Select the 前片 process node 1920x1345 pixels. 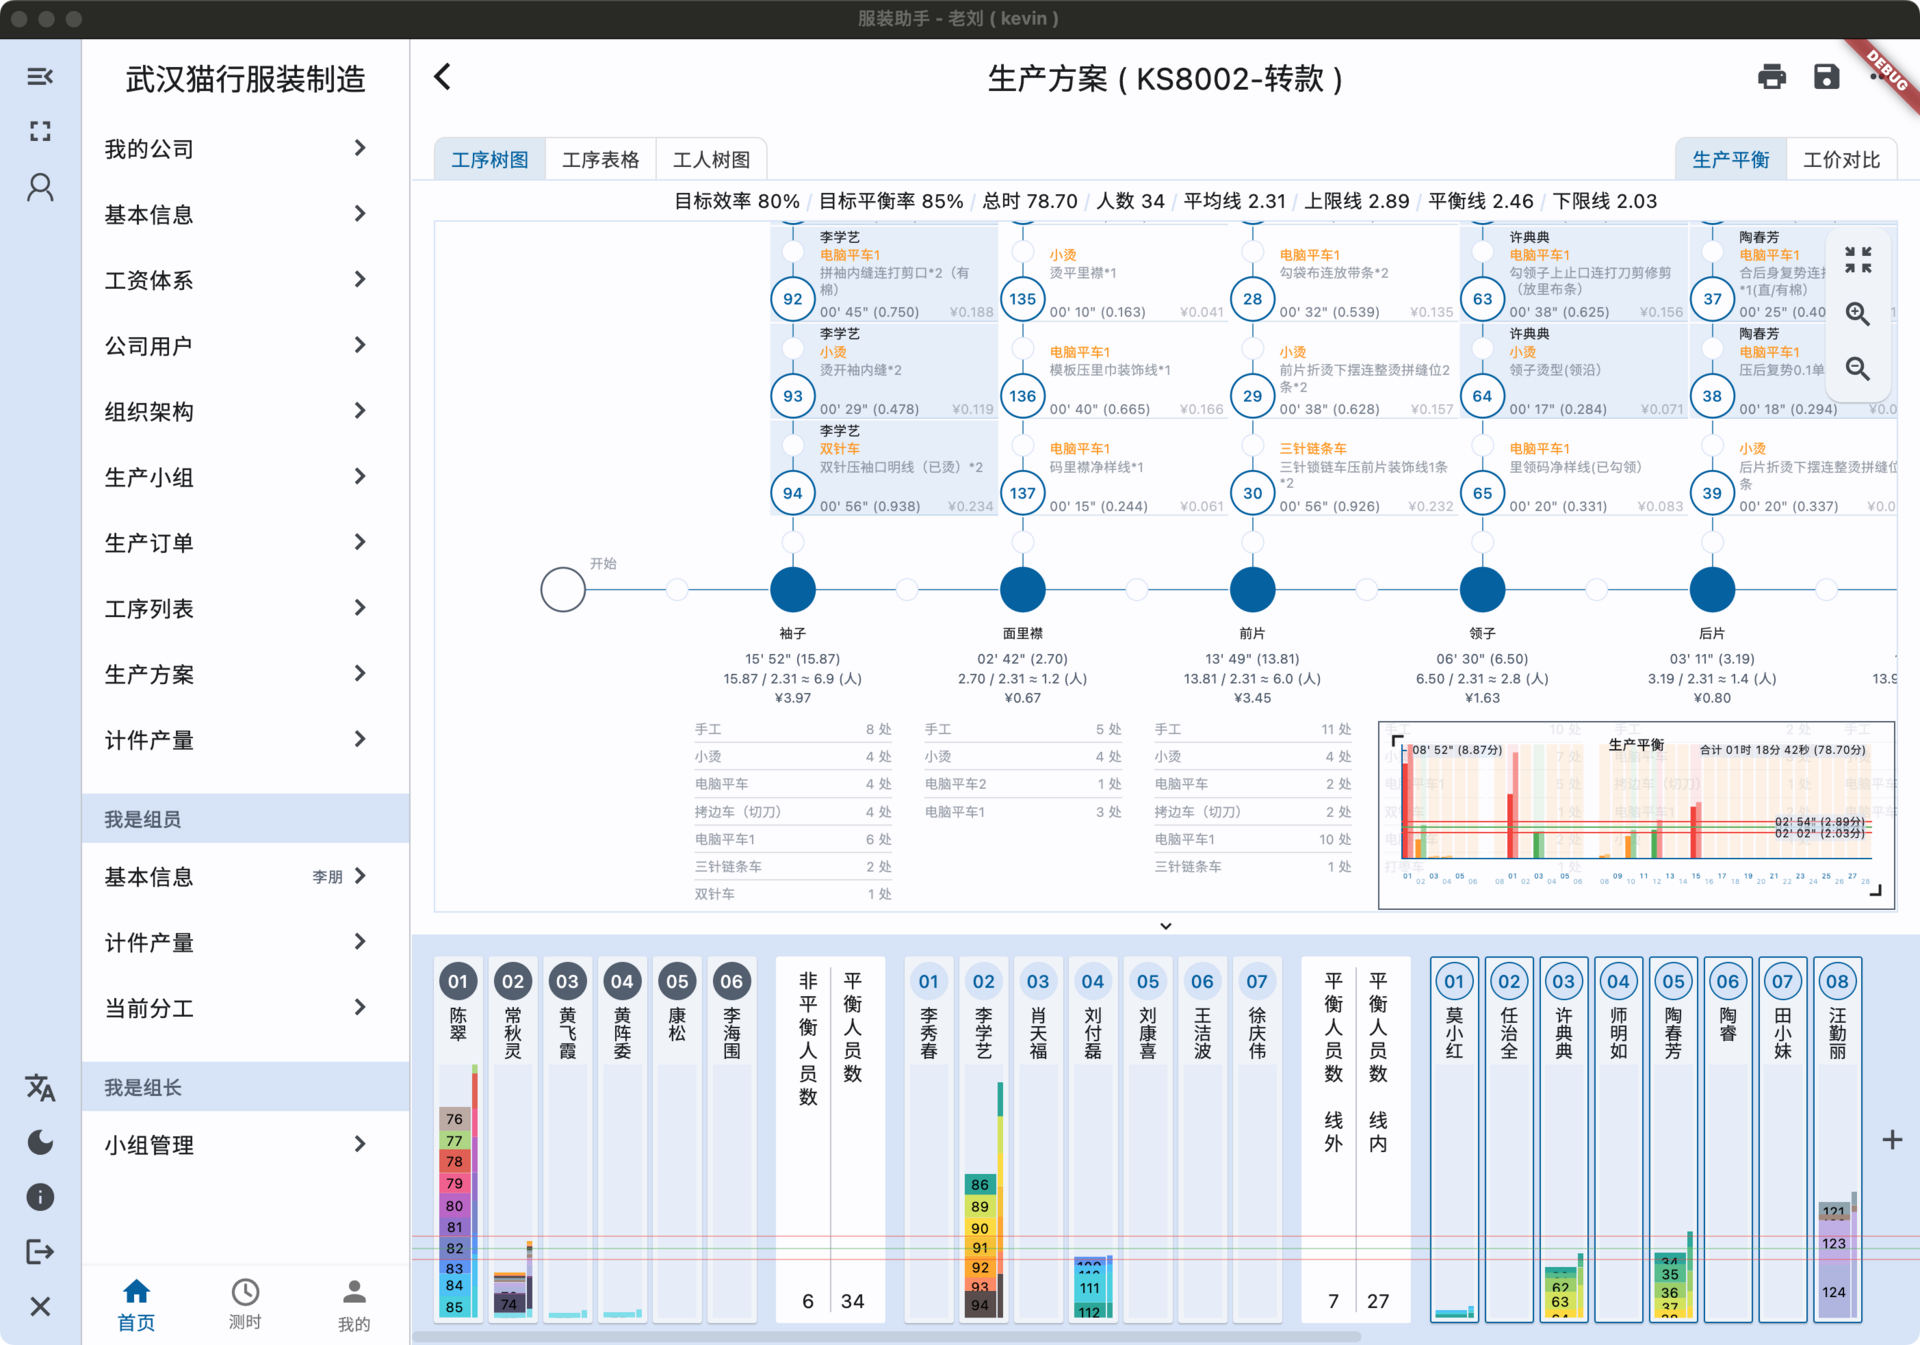(x=1253, y=590)
